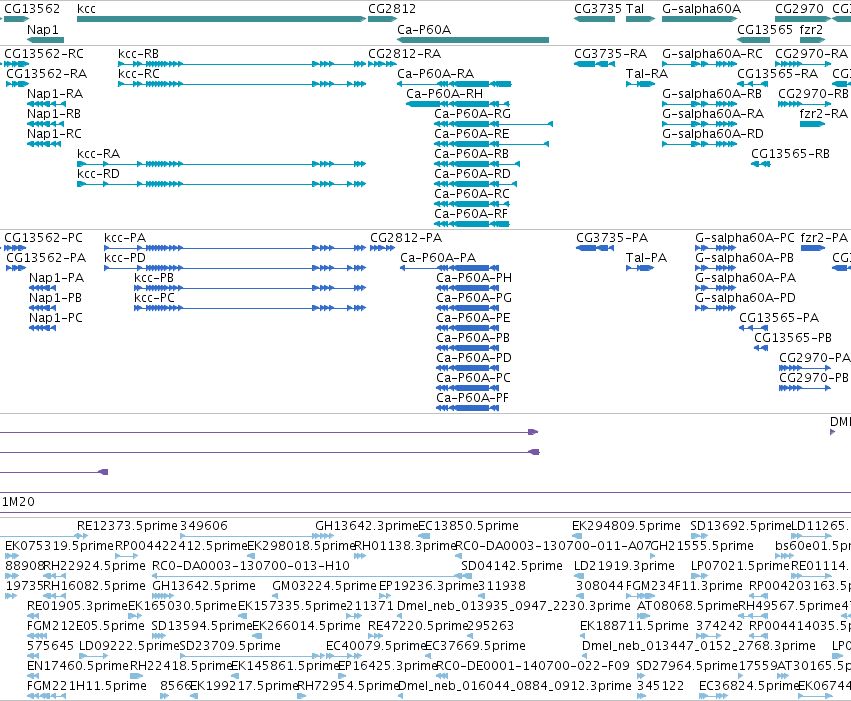Click transcript Ca-P60A-RG label
The height and width of the screenshot is (701, 851).
coord(472,114)
